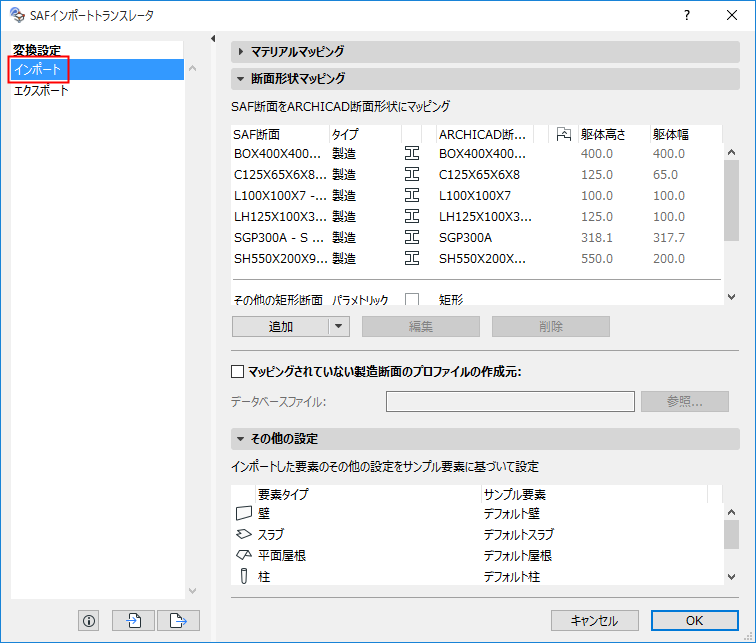Click the デフォルト壁 sample element cell
The height and width of the screenshot is (643, 756).
(x=512, y=513)
